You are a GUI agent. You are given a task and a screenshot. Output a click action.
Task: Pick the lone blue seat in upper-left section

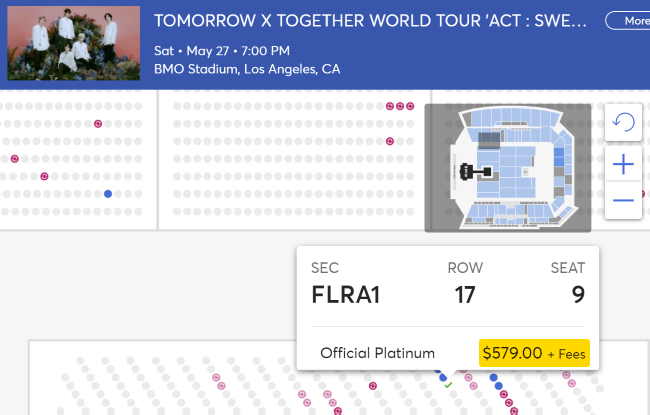pos(107,193)
